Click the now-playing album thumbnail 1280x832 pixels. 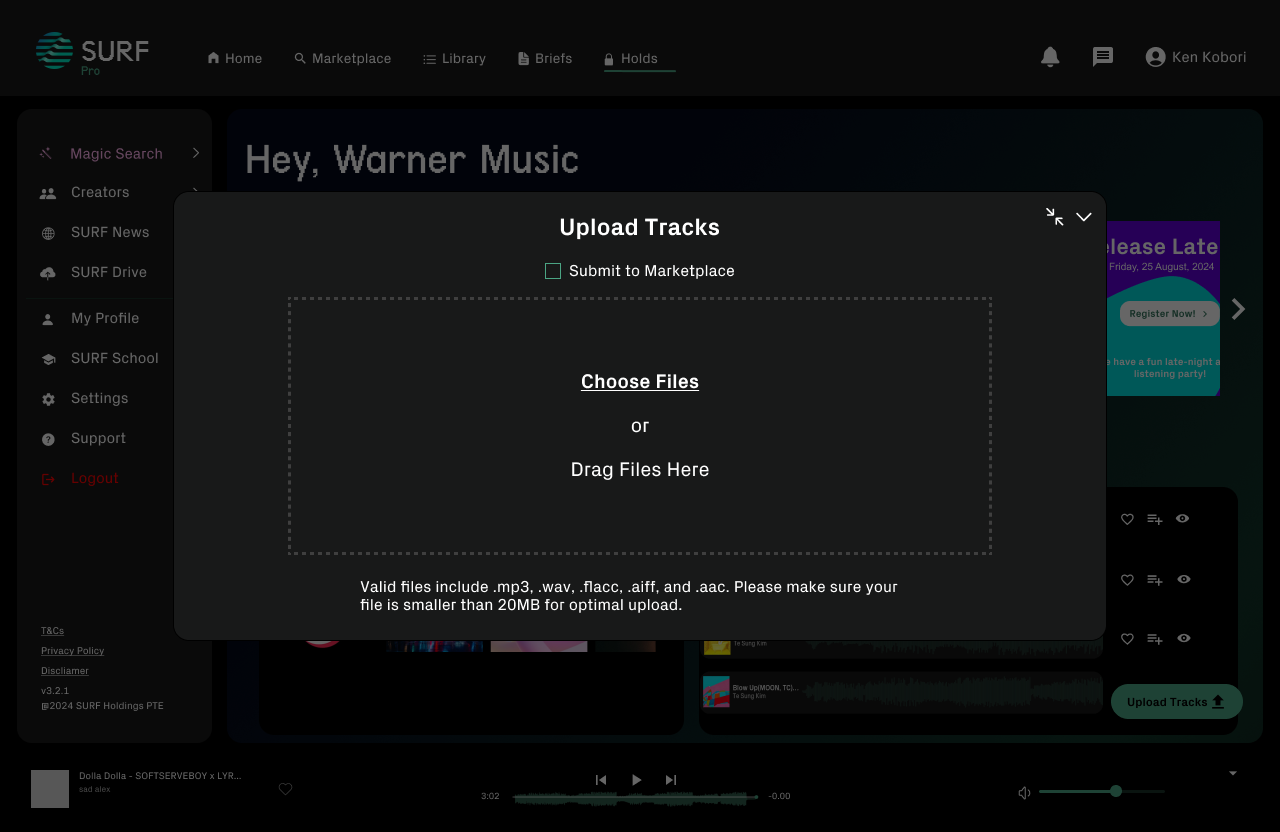coord(50,789)
